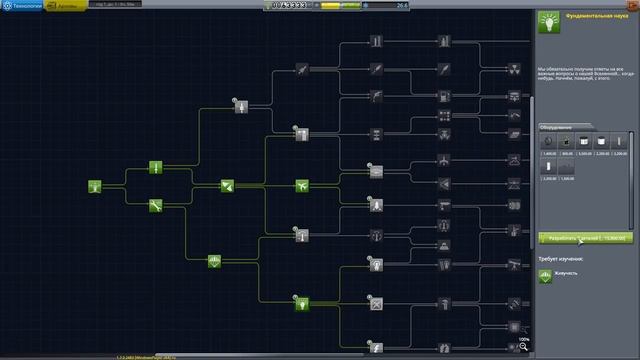
Task: Select the part thumbnail priced 1,500.00
Action: [566, 167]
